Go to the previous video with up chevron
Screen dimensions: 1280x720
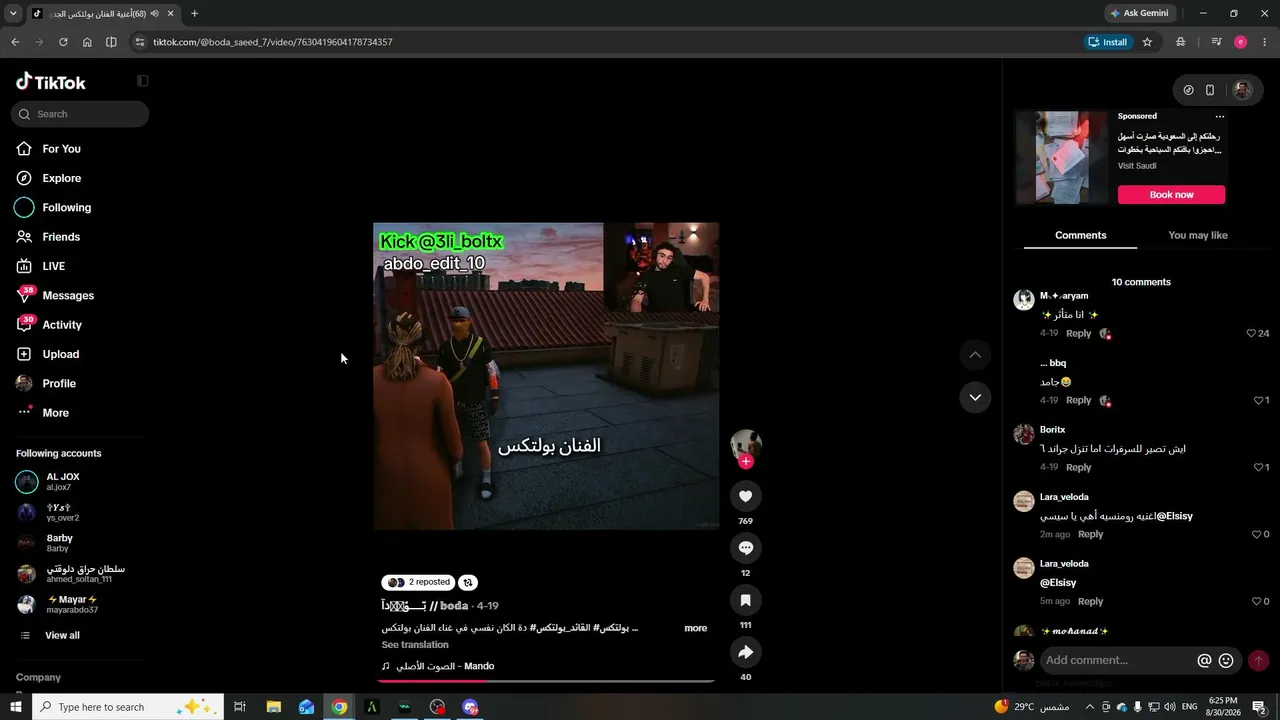tap(975, 355)
